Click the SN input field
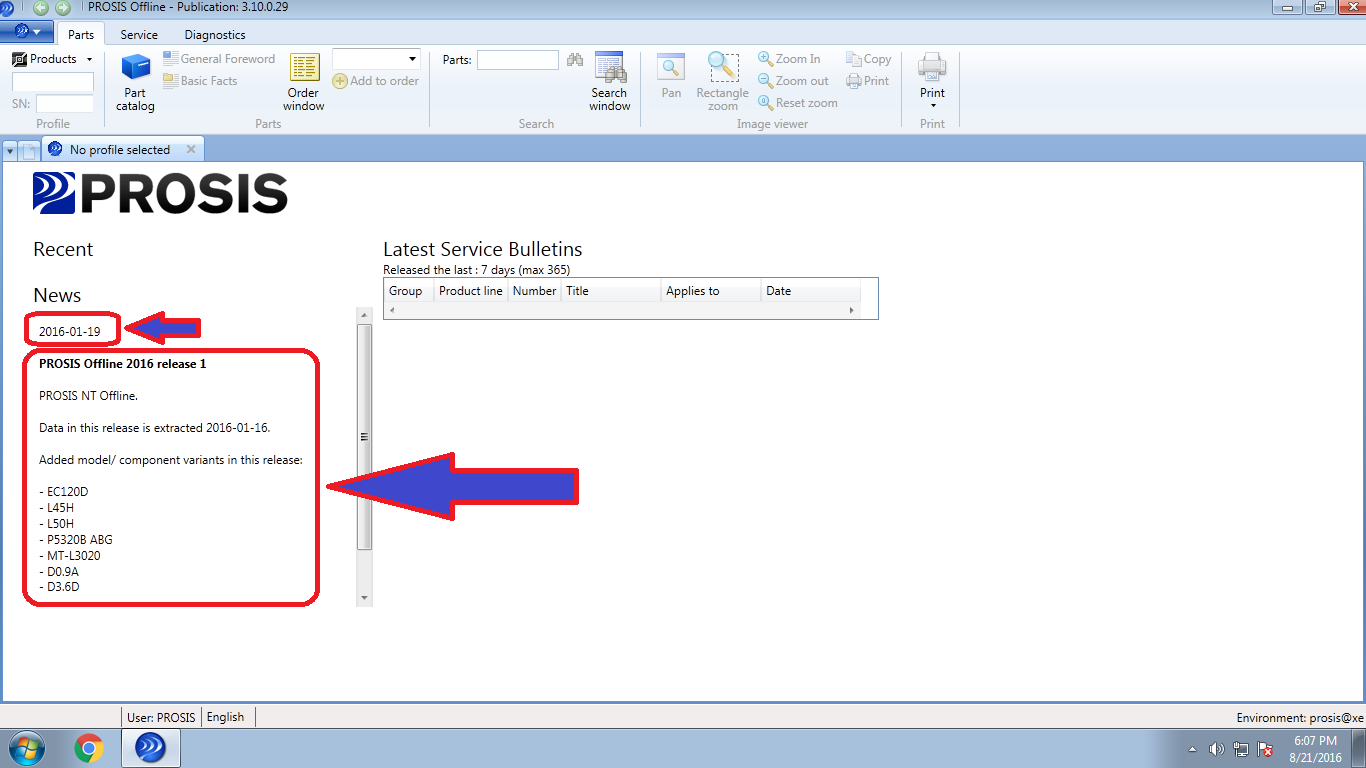This screenshot has width=1366, height=768. [x=64, y=104]
